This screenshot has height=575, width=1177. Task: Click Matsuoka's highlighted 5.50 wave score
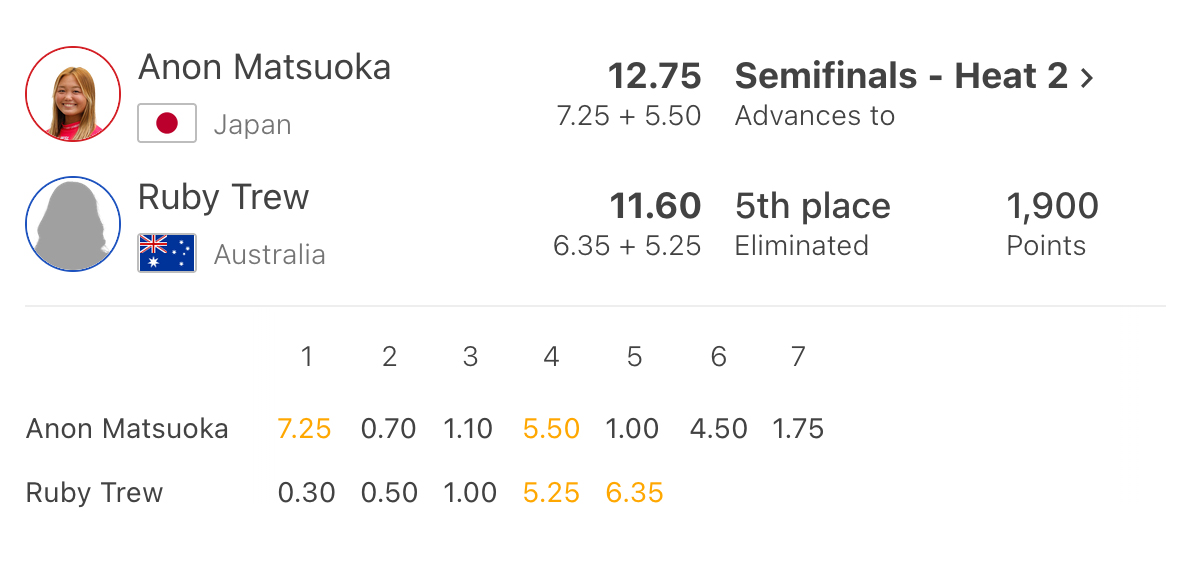tap(551, 429)
